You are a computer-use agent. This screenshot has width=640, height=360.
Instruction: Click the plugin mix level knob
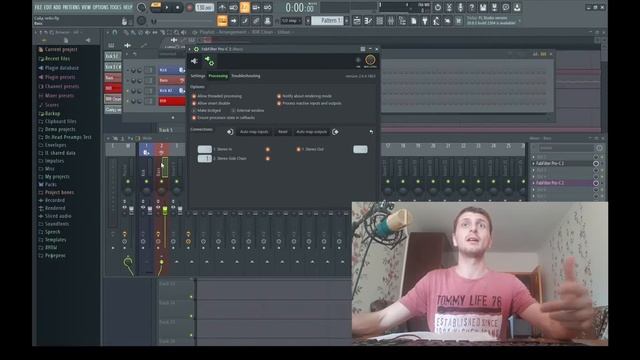click(x=370, y=60)
